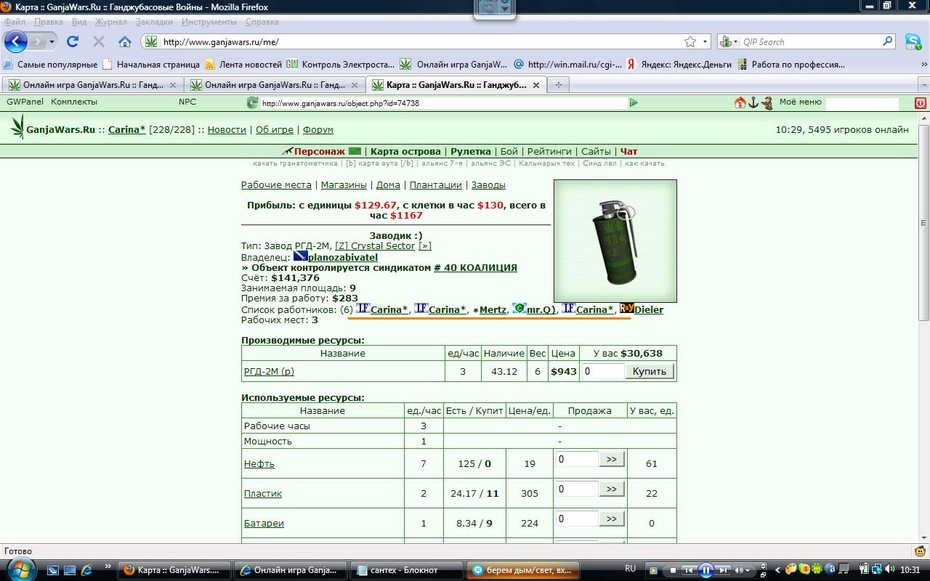The image size is (930, 581).
Task: Click the РГД-2М purchase quantity field
Action: (602, 371)
